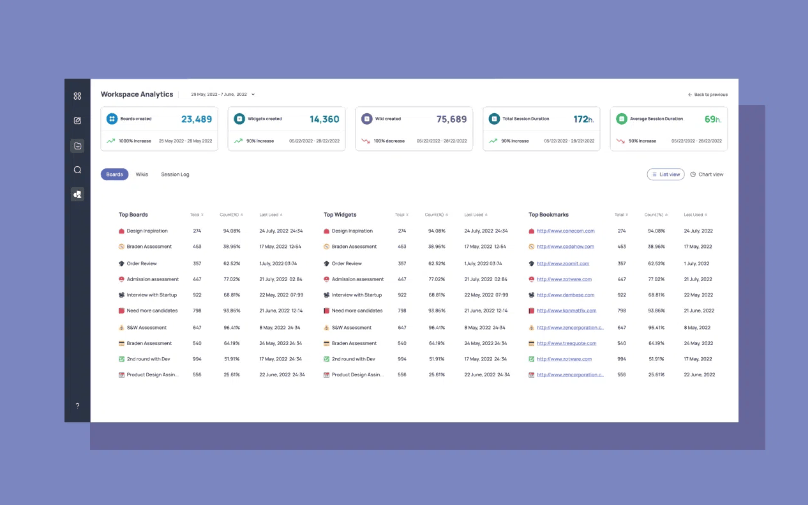Open the dashboard grid icon in sidebar
The image size is (808, 505).
tap(77, 96)
